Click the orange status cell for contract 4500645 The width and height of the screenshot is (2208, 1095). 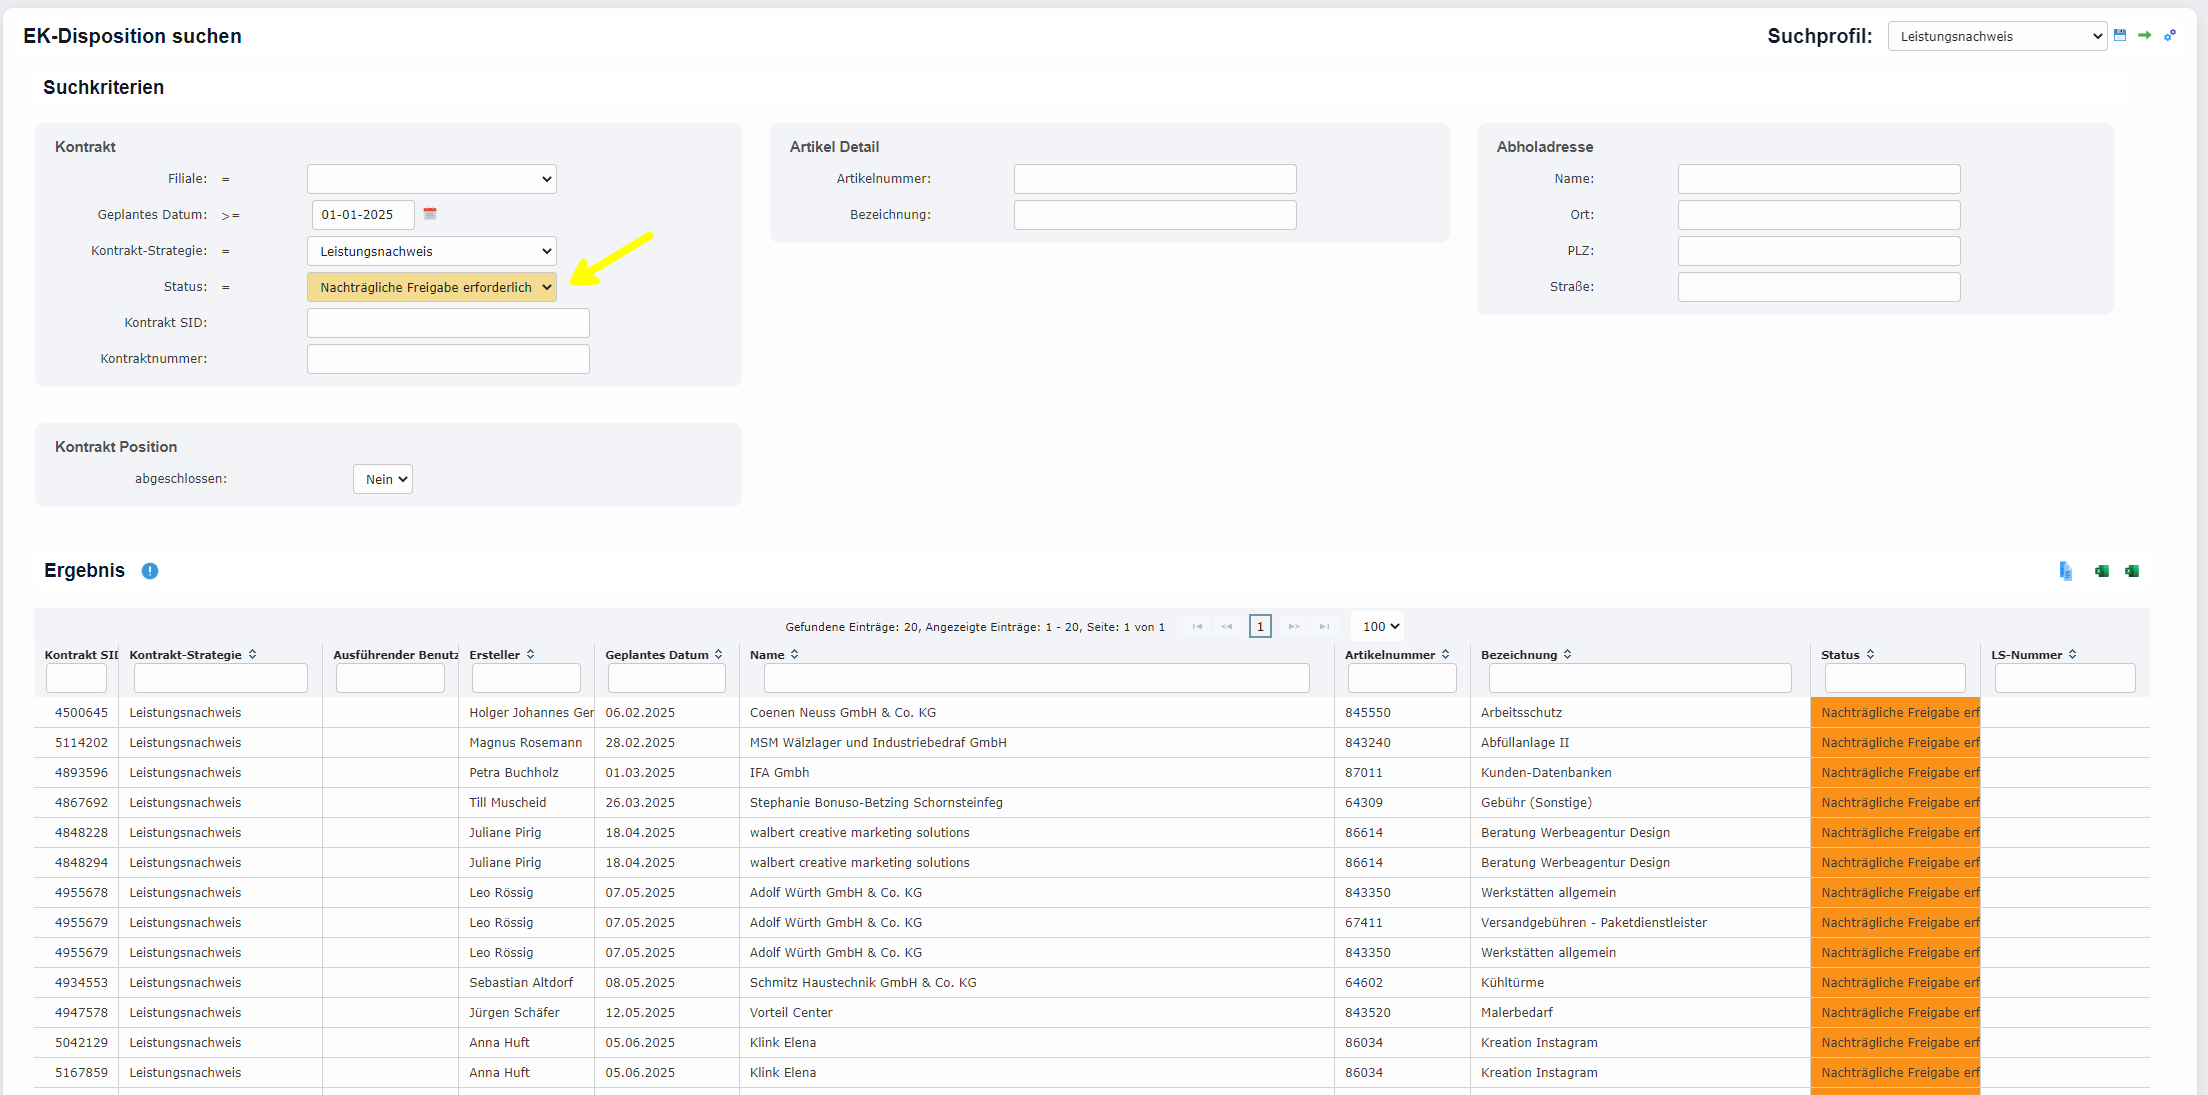[1895, 713]
